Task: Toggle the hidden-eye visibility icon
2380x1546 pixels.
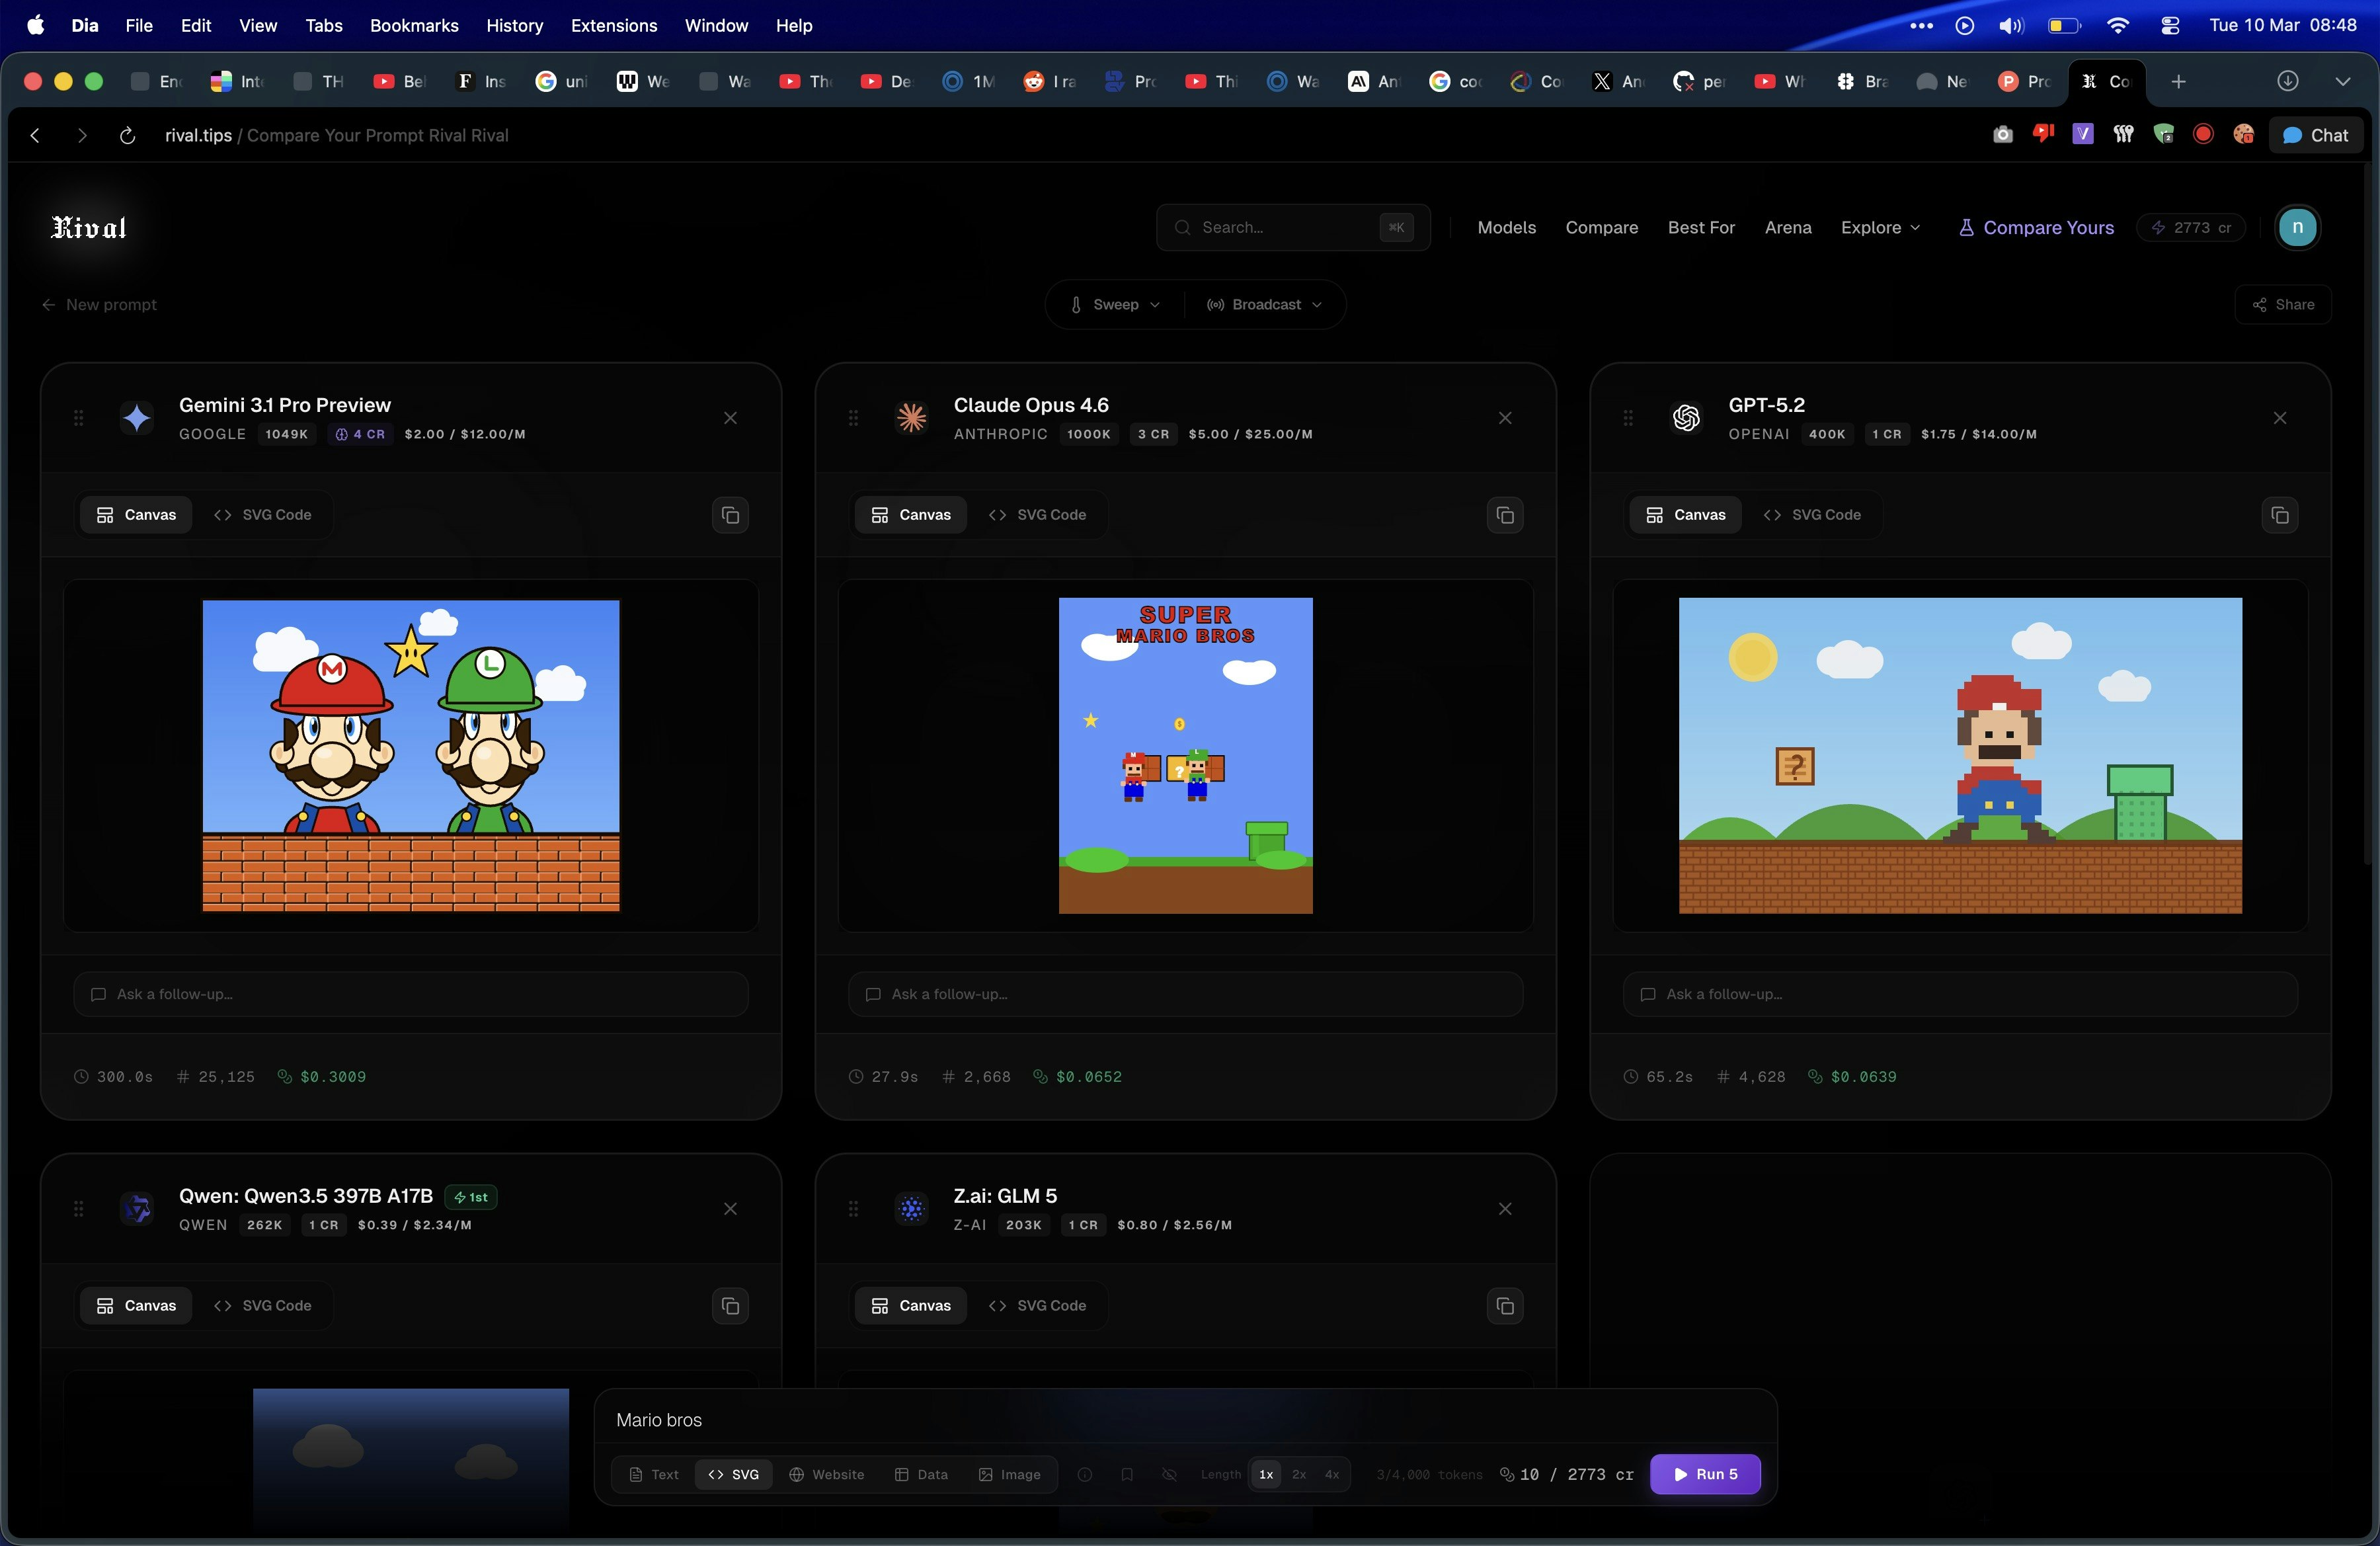Action: tap(1169, 1474)
